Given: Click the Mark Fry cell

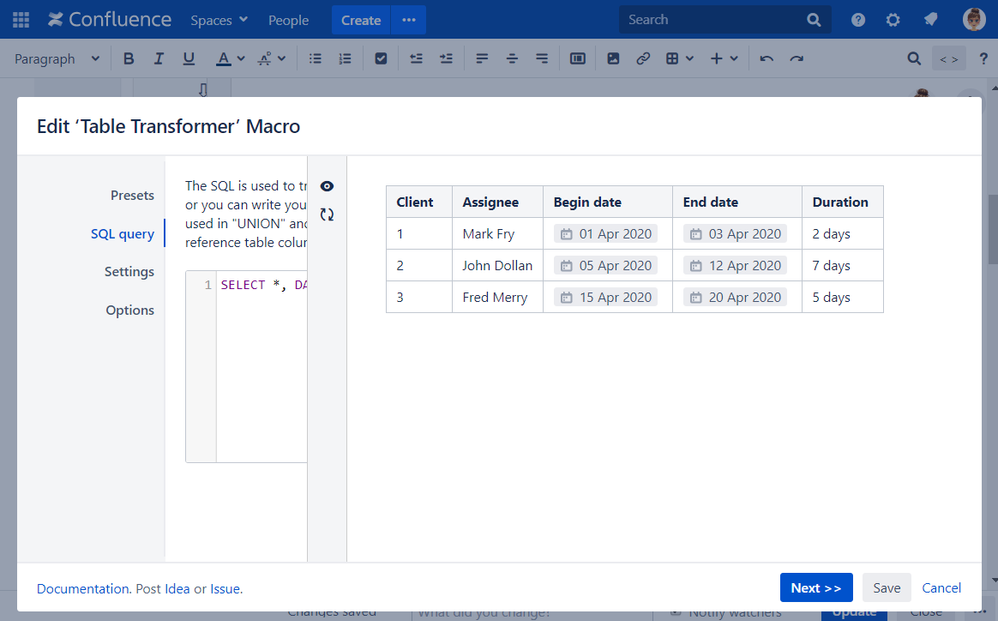Looking at the screenshot, I should click(x=498, y=234).
